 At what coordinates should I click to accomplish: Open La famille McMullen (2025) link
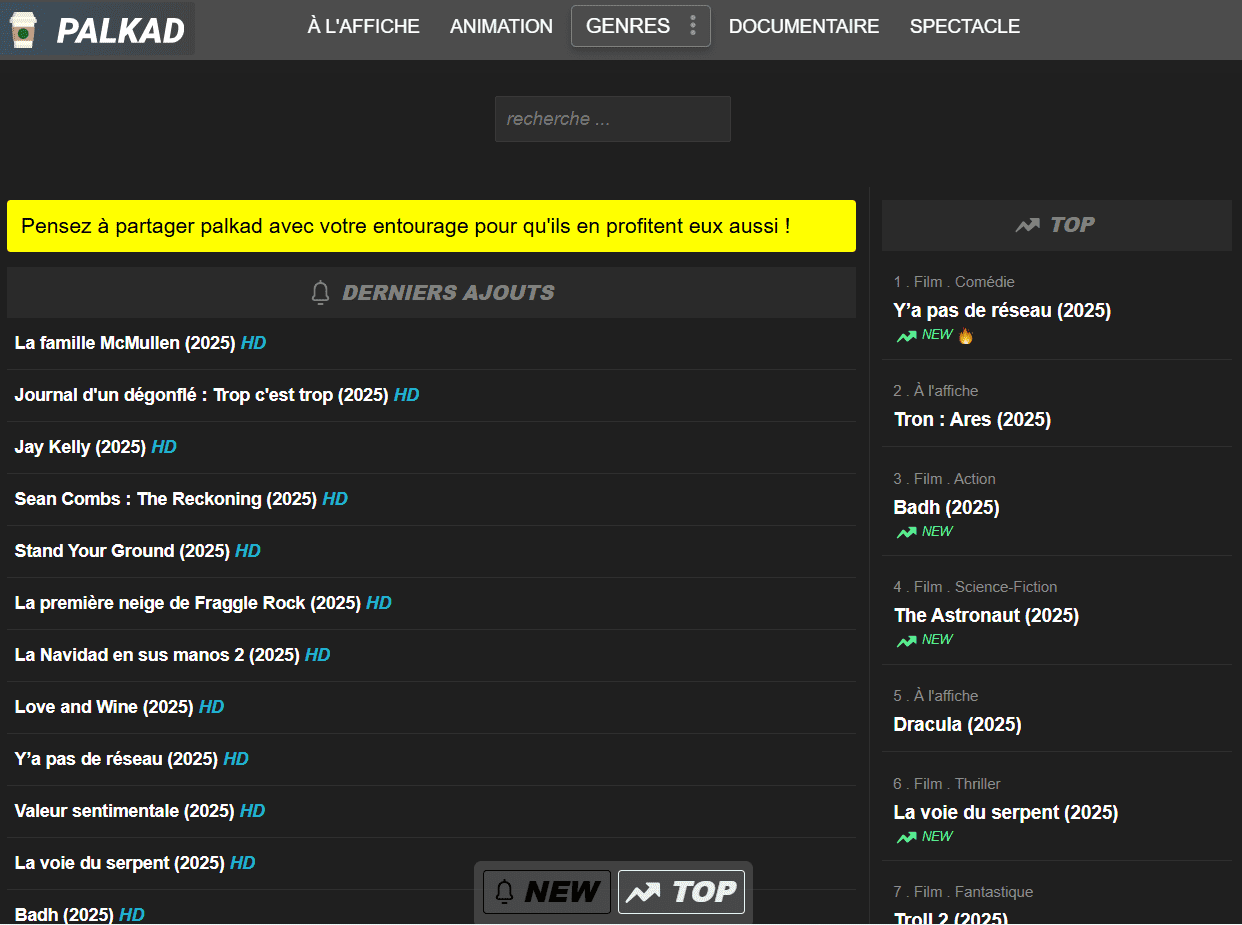pyautogui.click(x=125, y=343)
